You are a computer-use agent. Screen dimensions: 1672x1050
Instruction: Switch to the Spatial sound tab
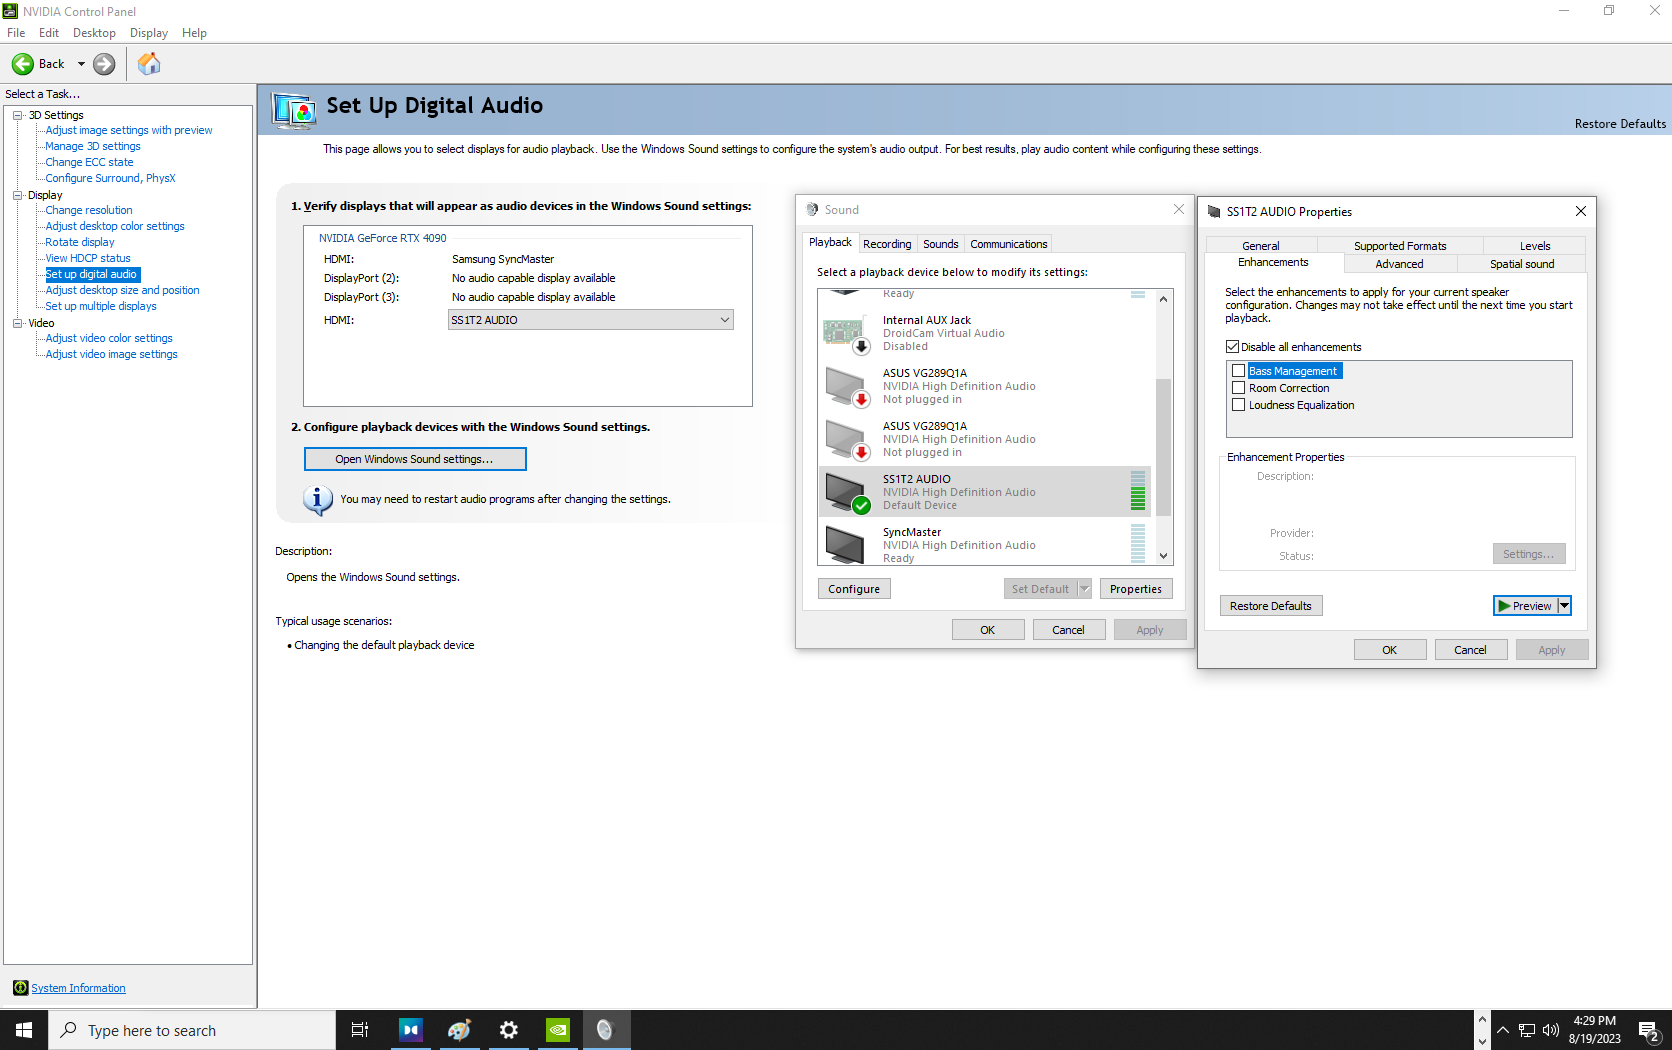pos(1521,264)
